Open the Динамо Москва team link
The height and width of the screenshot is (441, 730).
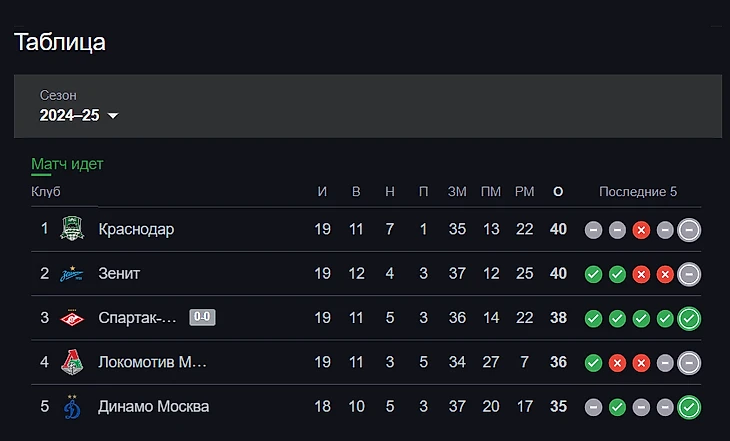(153, 407)
